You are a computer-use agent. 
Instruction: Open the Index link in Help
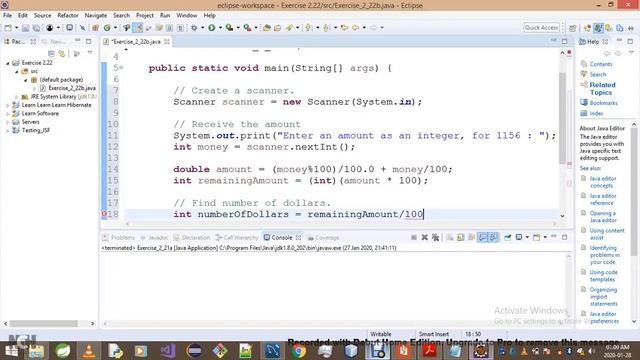point(596,113)
